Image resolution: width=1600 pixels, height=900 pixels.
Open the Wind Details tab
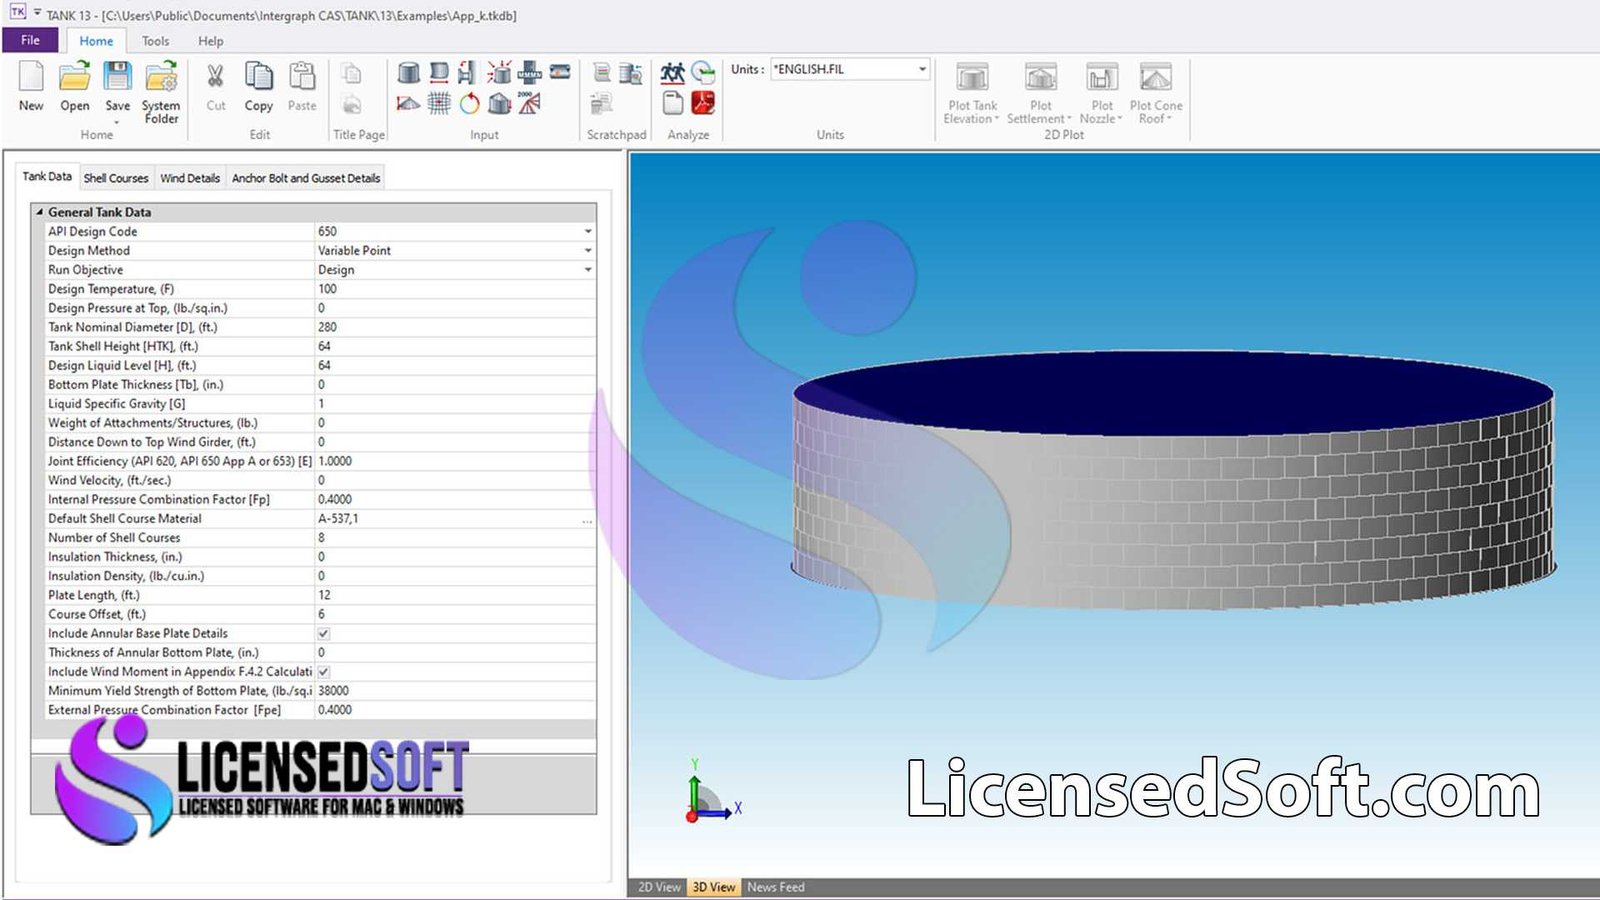click(x=190, y=178)
